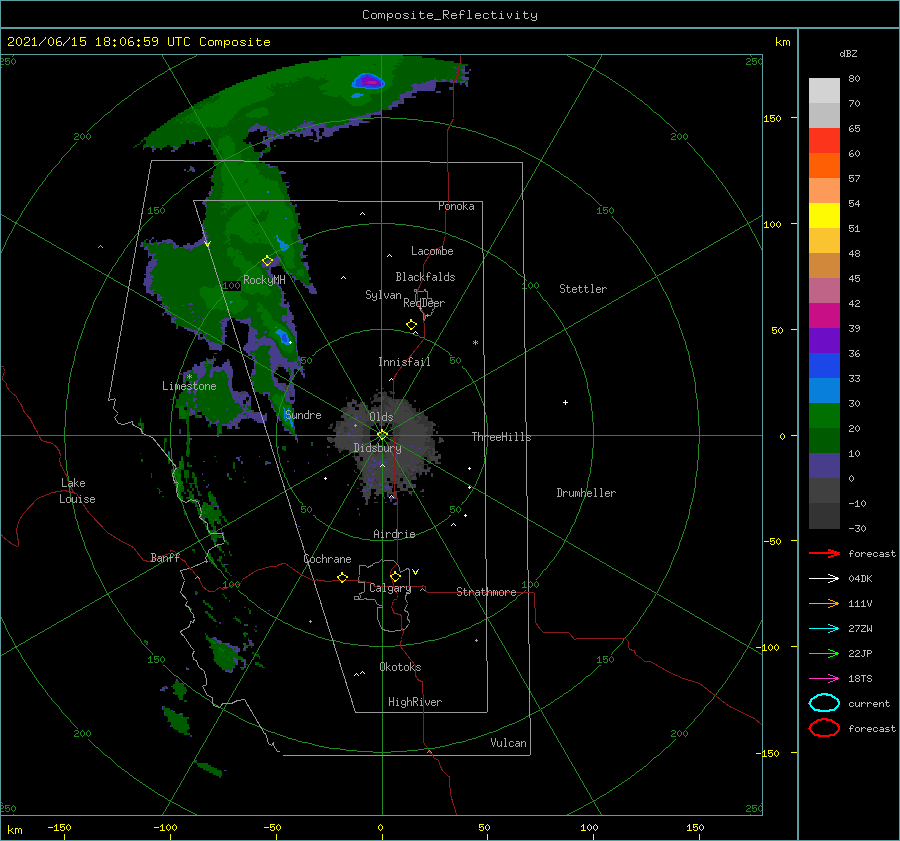Click the red 'forecast' ellipse legend icon

click(x=824, y=728)
